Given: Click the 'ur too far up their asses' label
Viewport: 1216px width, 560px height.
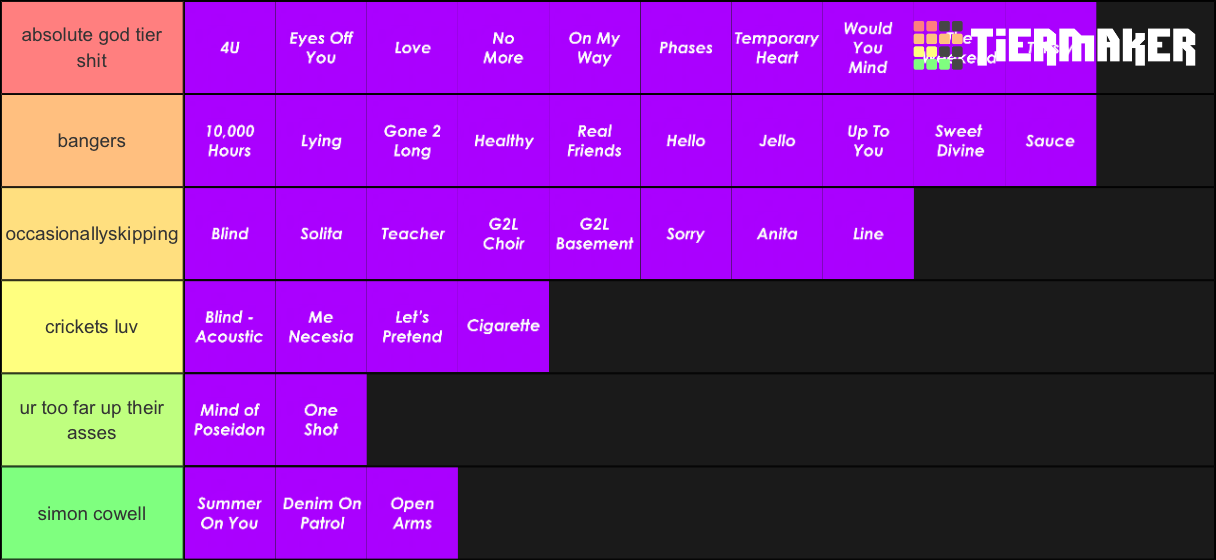Looking at the screenshot, I should coord(92,420).
